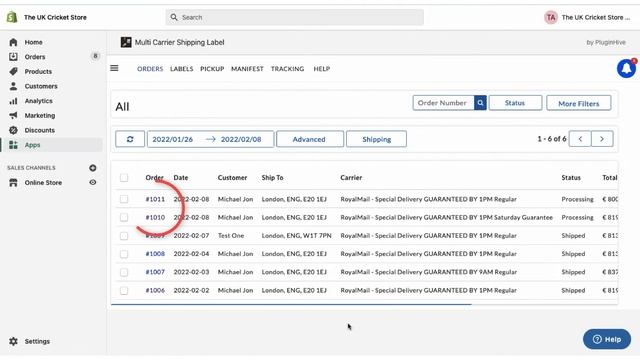Viewport: 640px width, 360px height.
Task: Open the Status filter dropdown
Action: pyautogui.click(x=515, y=103)
